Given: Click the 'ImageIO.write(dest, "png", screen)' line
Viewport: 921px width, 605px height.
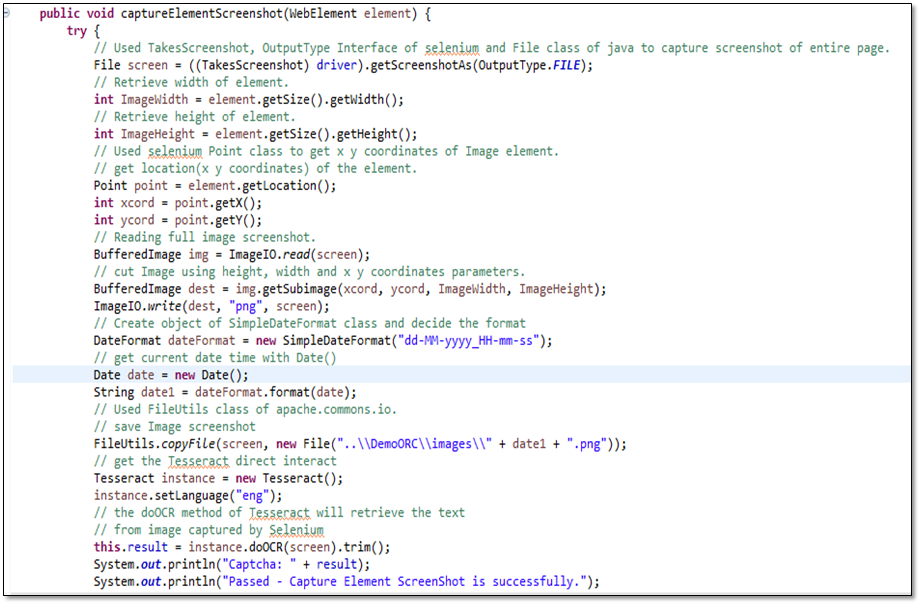Looking at the screenshot, I should 211,306.
